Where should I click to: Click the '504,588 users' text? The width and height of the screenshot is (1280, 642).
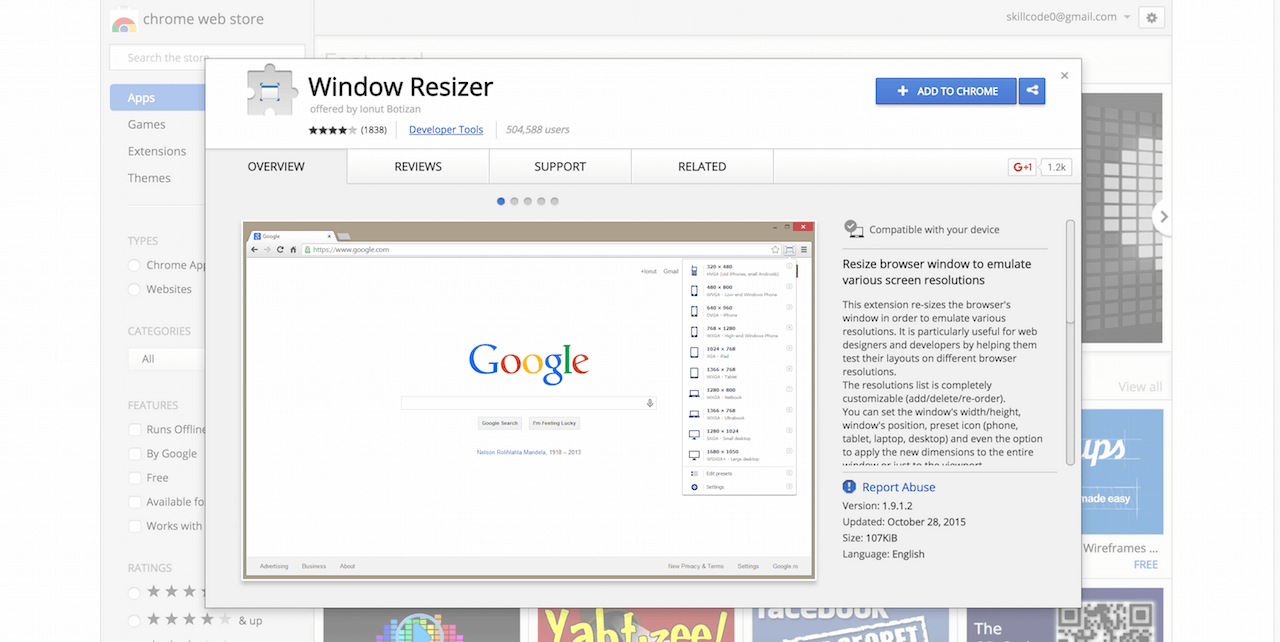coord(538,130)
